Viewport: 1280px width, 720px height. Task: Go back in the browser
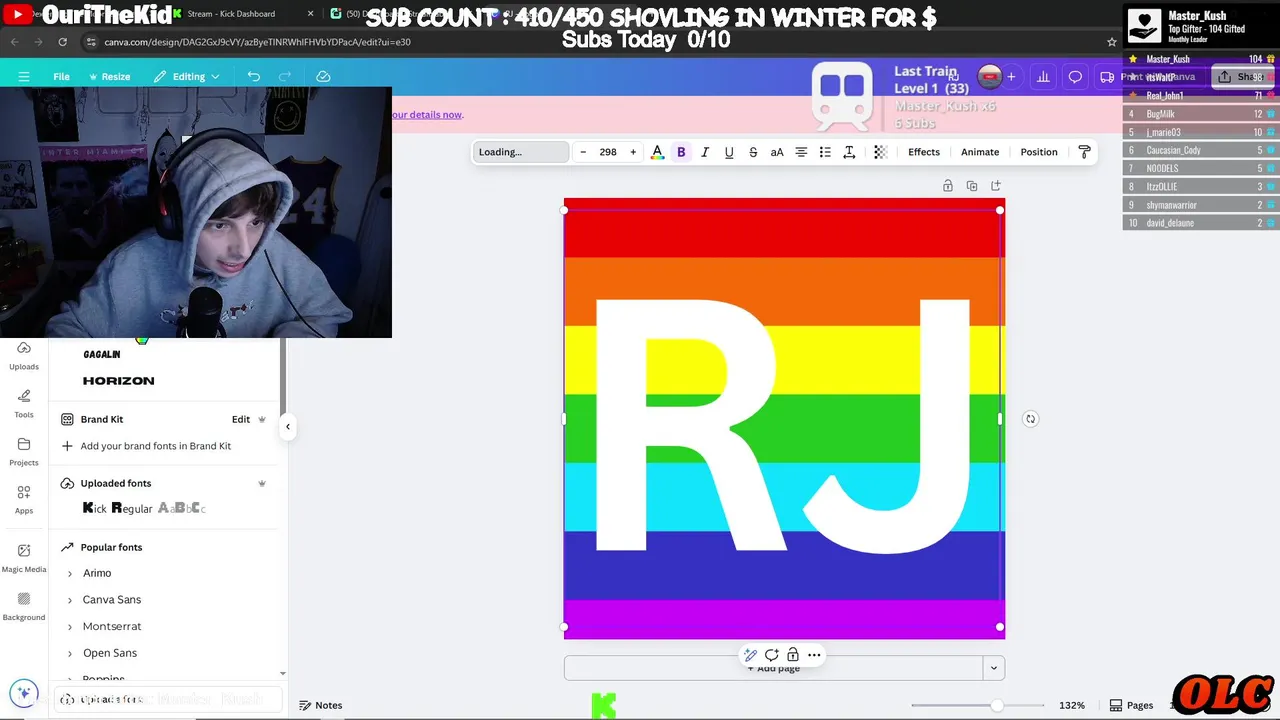(14, 42)
